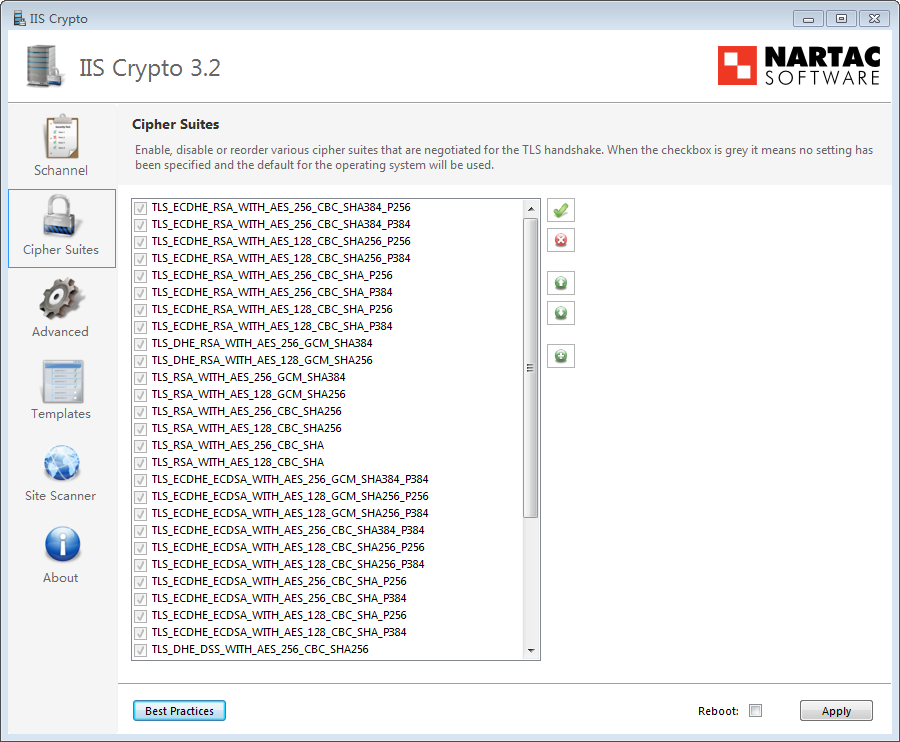Open the Schannel section

coord(61,146)
